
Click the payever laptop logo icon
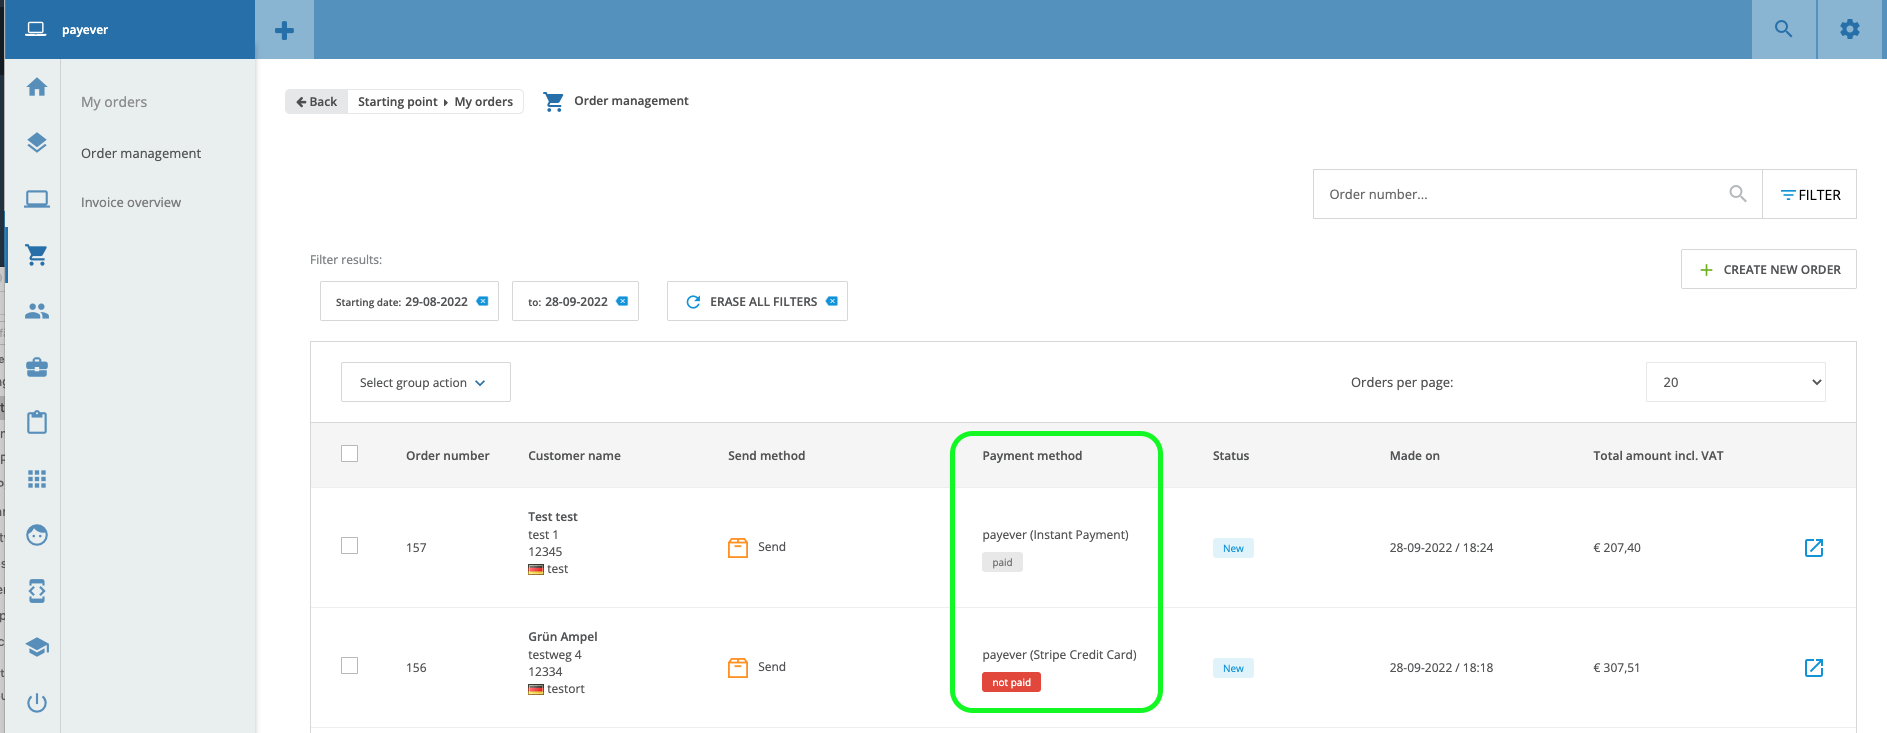point(36,29)
